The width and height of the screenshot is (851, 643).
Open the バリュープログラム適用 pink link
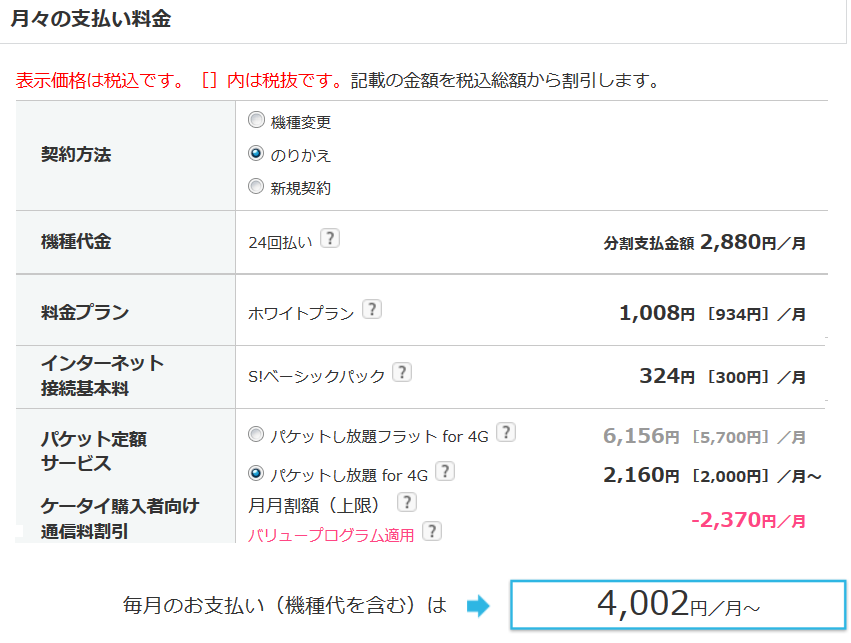(x=331, y=534)
